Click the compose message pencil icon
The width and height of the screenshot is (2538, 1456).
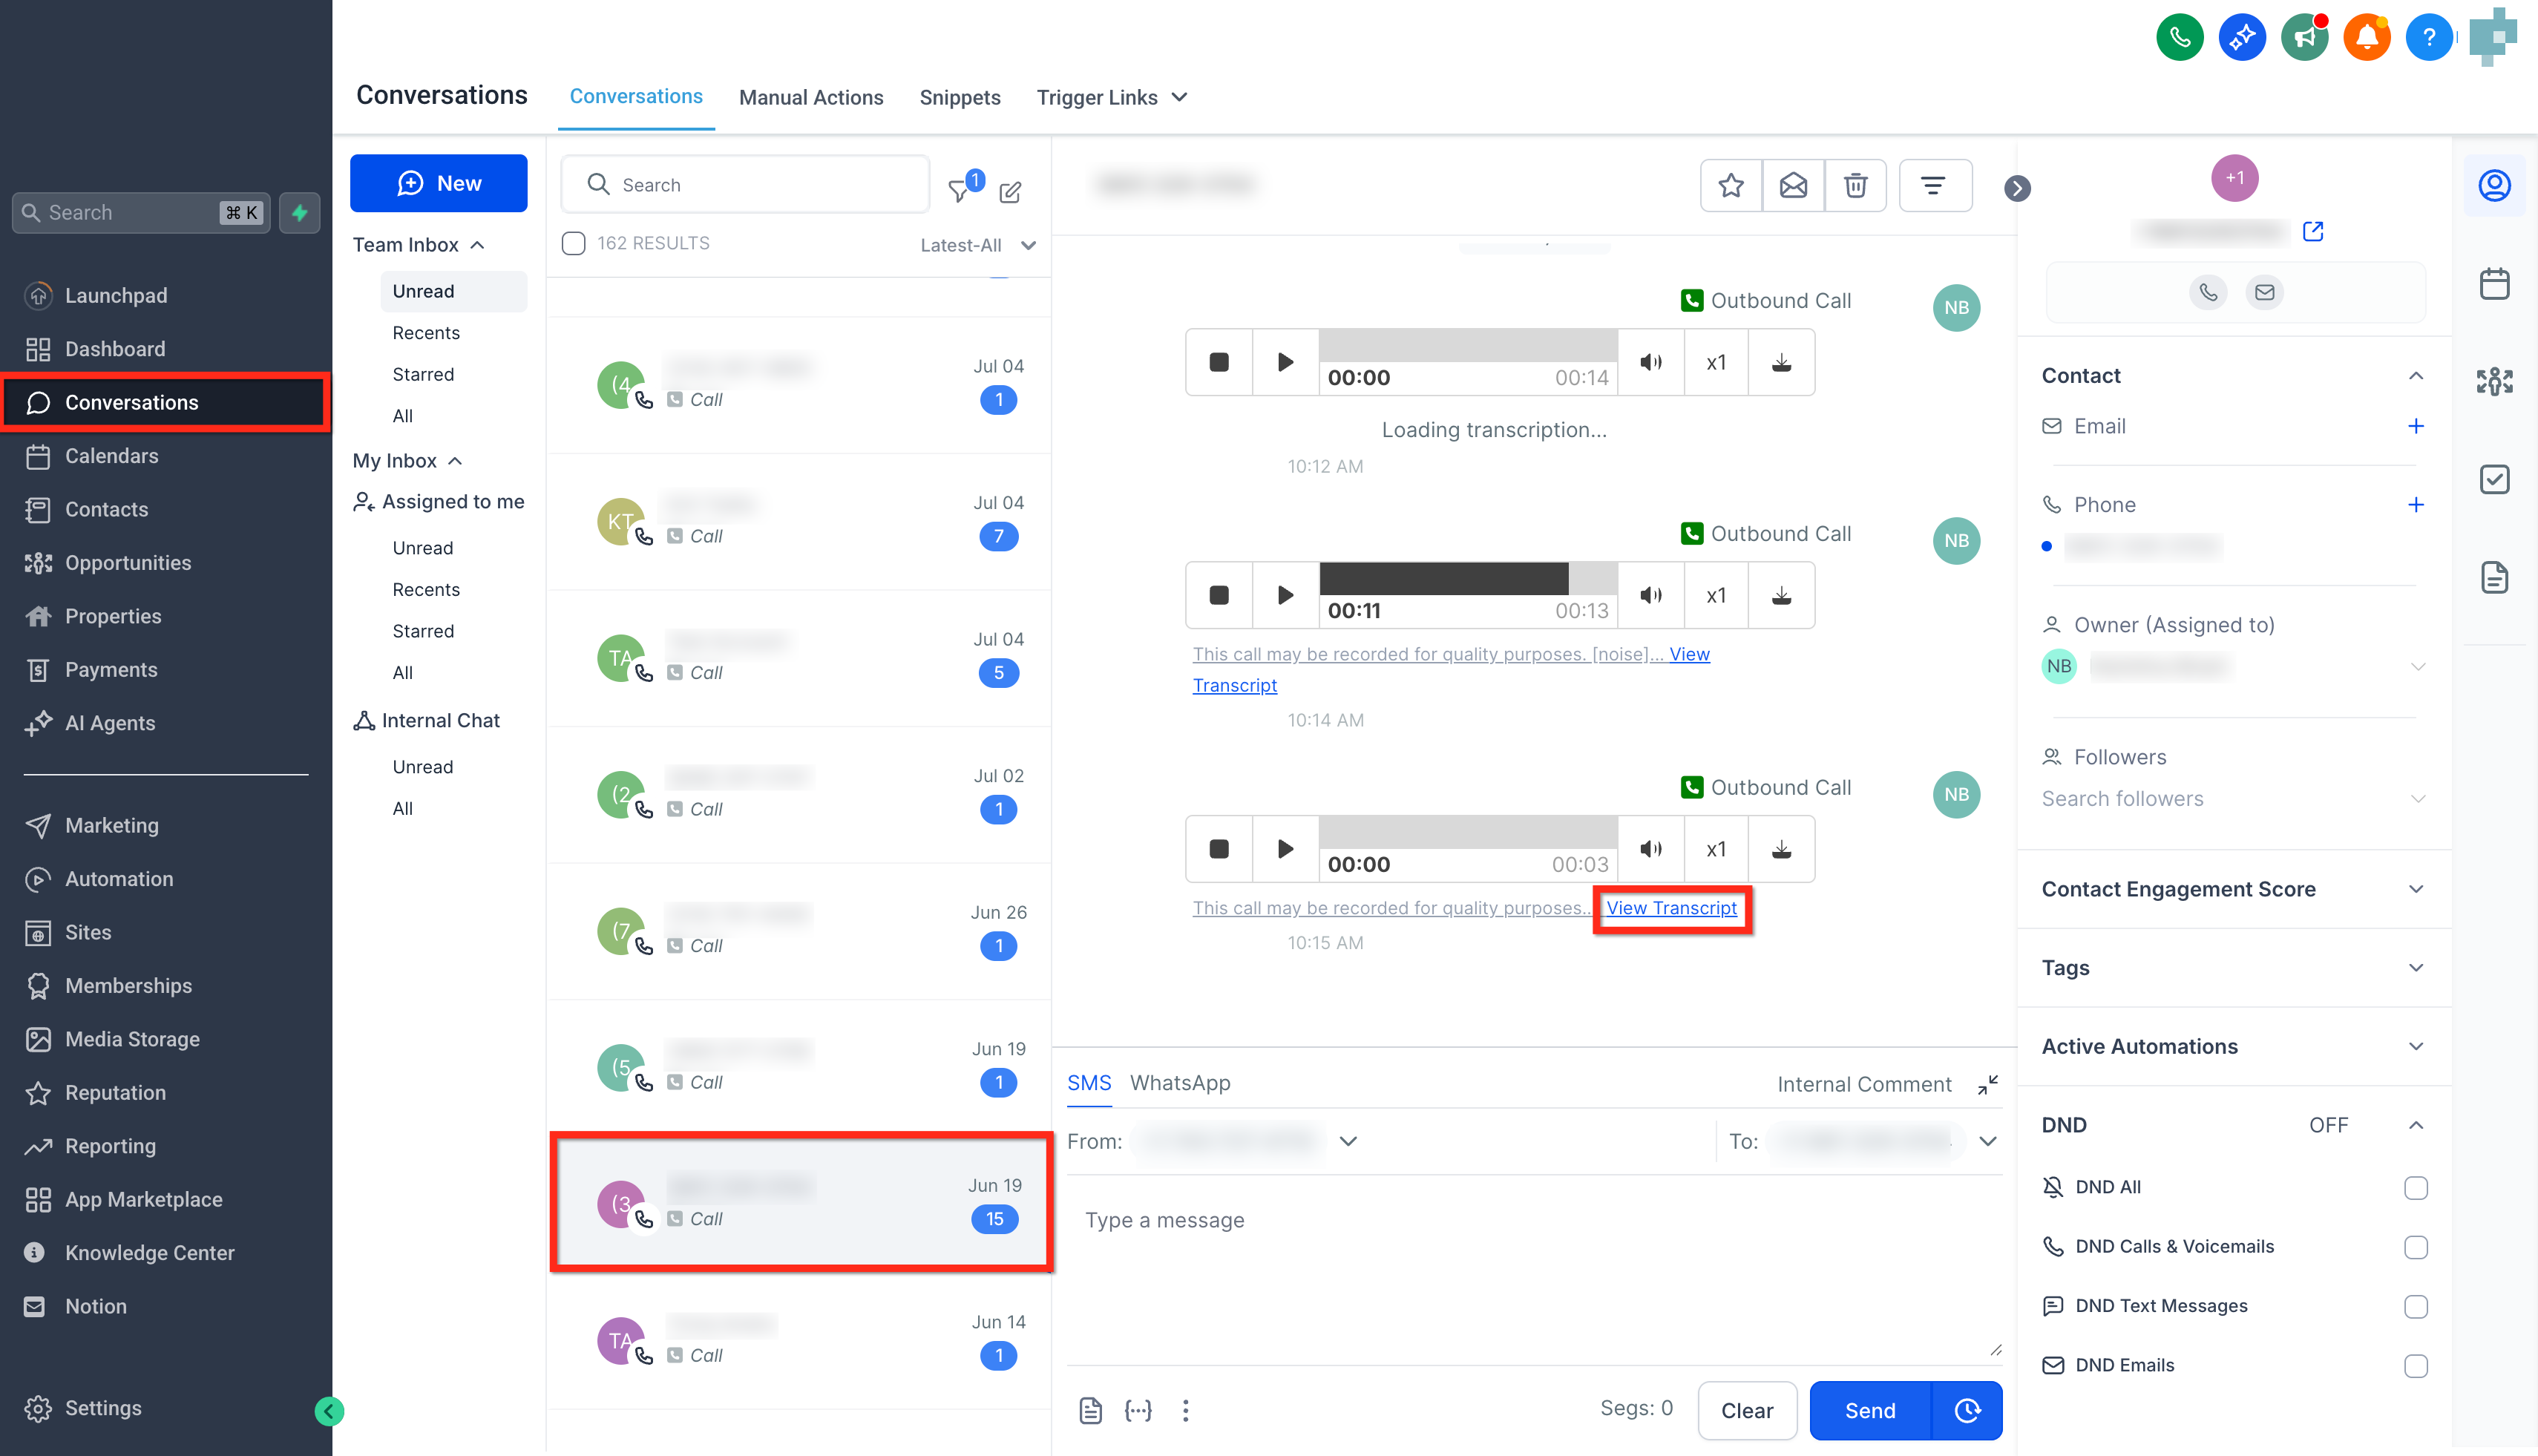pyautogui.click(x=1010, y=191)
